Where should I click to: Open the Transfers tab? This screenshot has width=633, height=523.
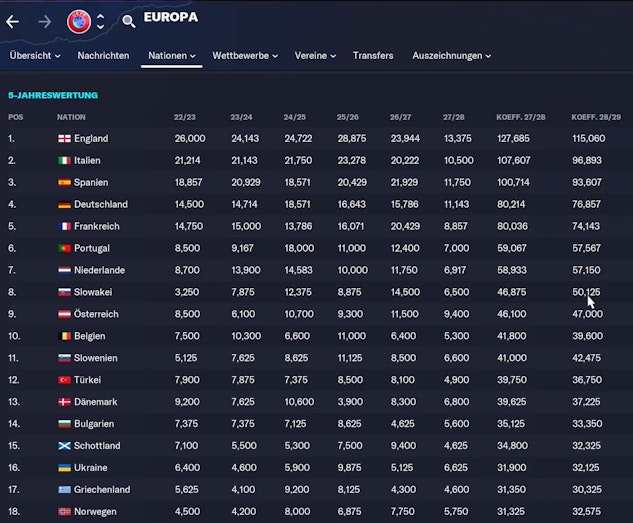pos(373,56)
